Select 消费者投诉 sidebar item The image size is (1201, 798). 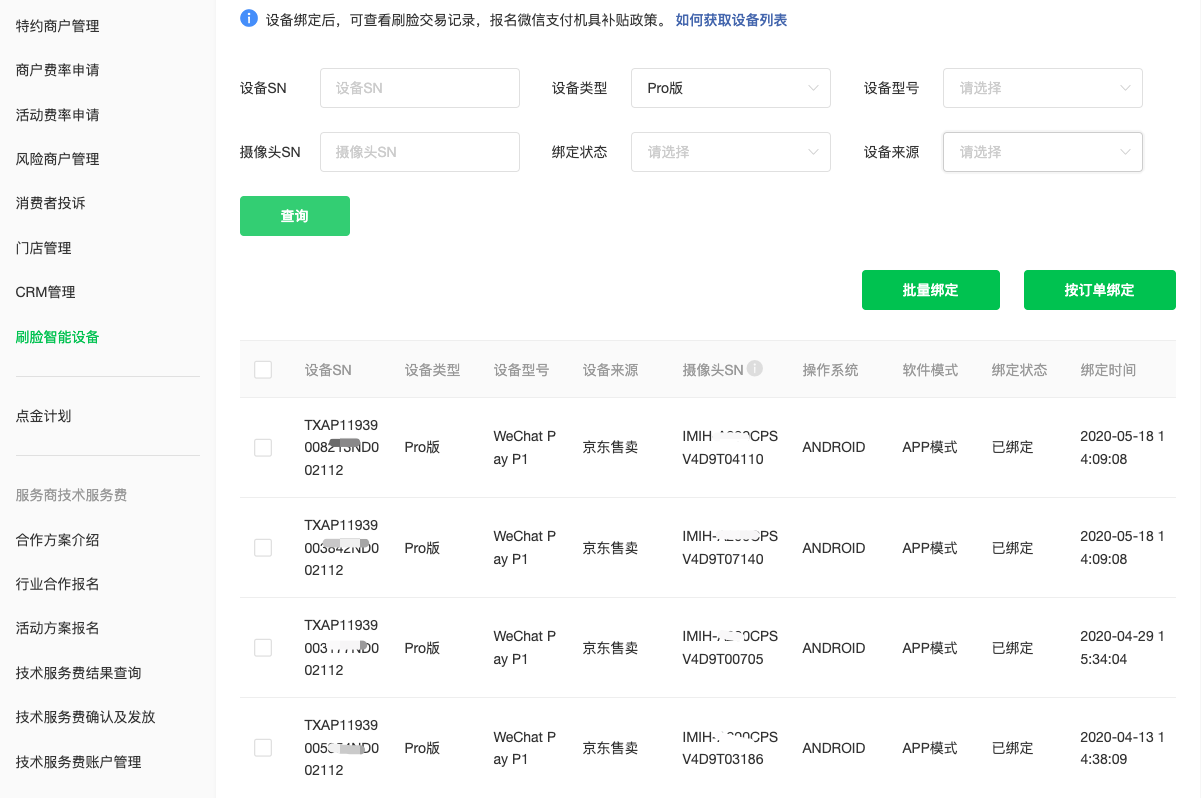click(x=51, y=203)
